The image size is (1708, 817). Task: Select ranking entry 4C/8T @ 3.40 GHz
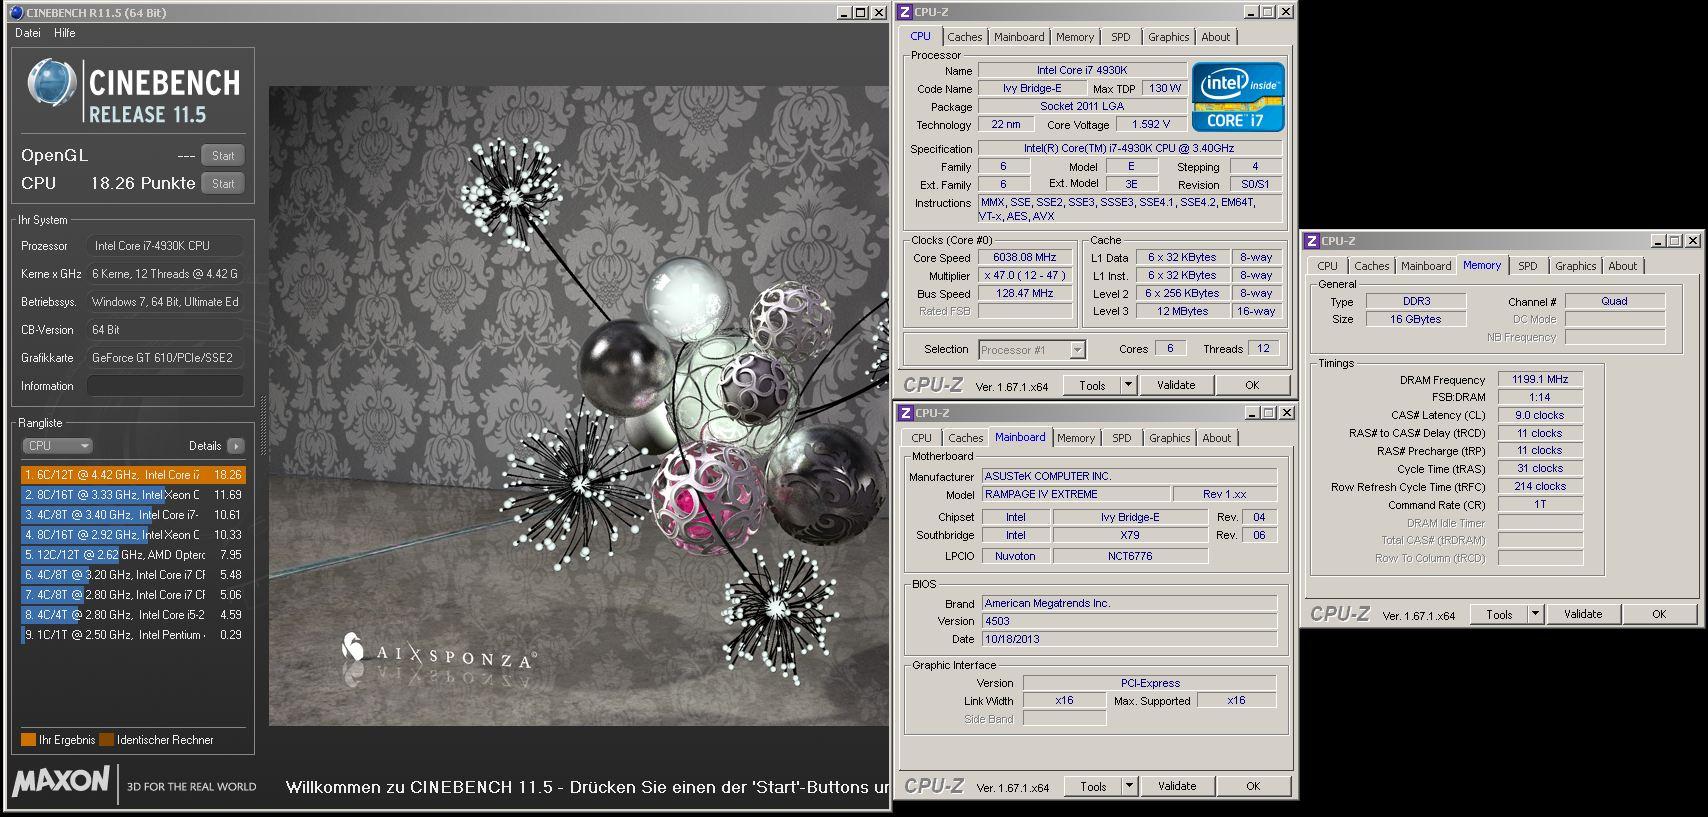[x=133, y=515]
